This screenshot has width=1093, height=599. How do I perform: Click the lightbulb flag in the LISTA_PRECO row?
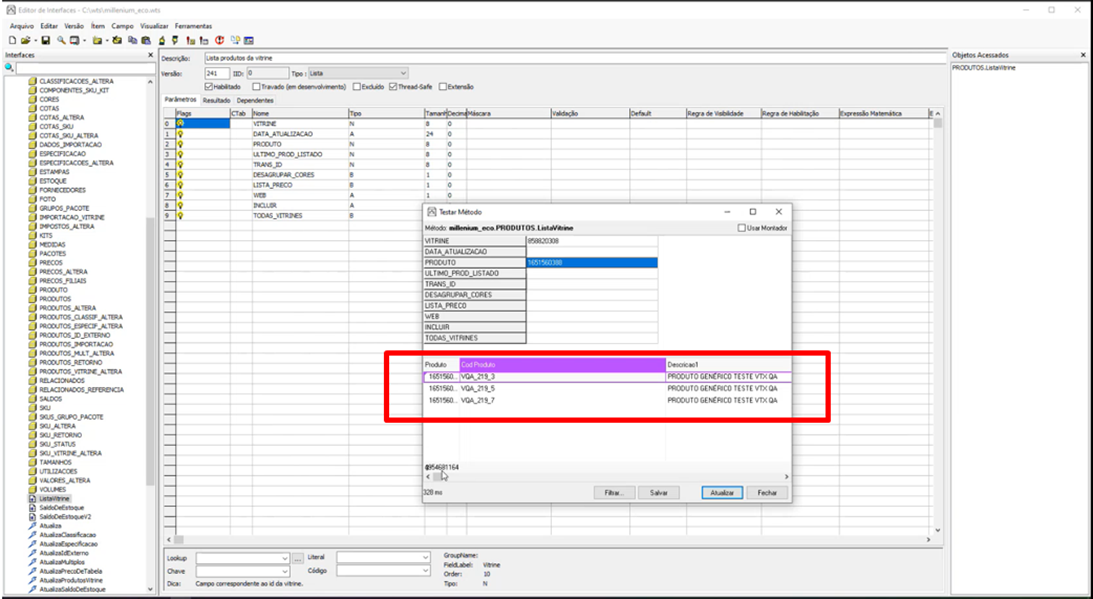pos(180,185)
